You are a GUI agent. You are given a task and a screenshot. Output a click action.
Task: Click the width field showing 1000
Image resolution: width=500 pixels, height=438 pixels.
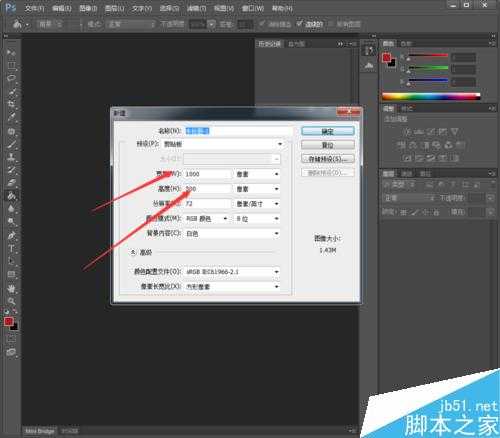pos(207,174)
